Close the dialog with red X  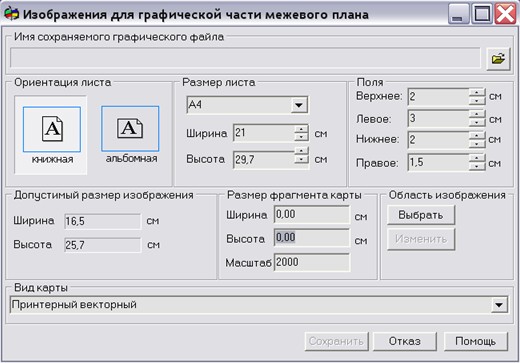coord(505,14)
